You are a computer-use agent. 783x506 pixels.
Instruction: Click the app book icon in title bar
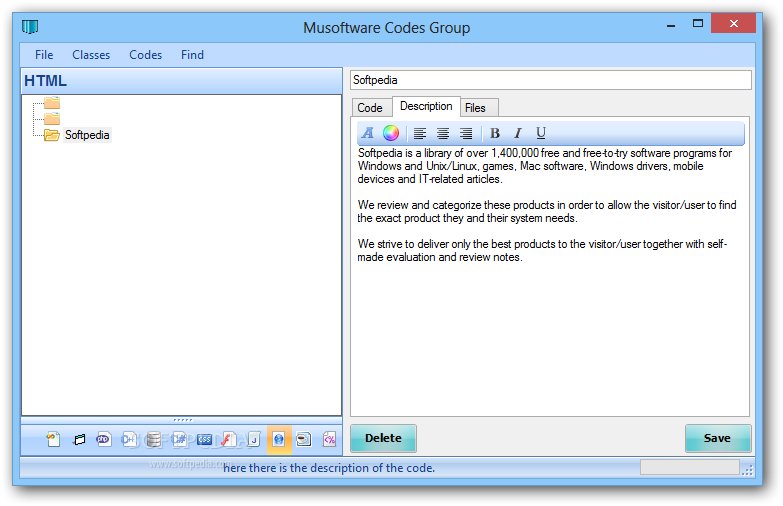coord(30,26)
